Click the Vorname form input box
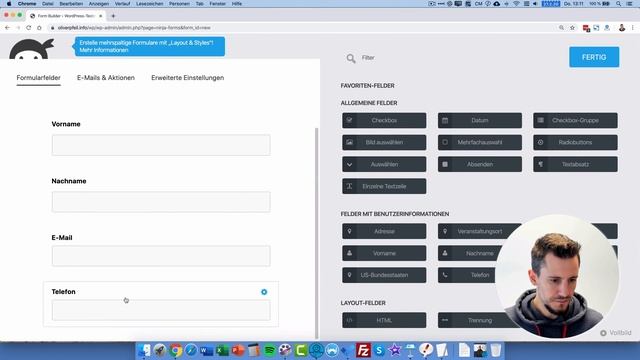 (161, 145)
